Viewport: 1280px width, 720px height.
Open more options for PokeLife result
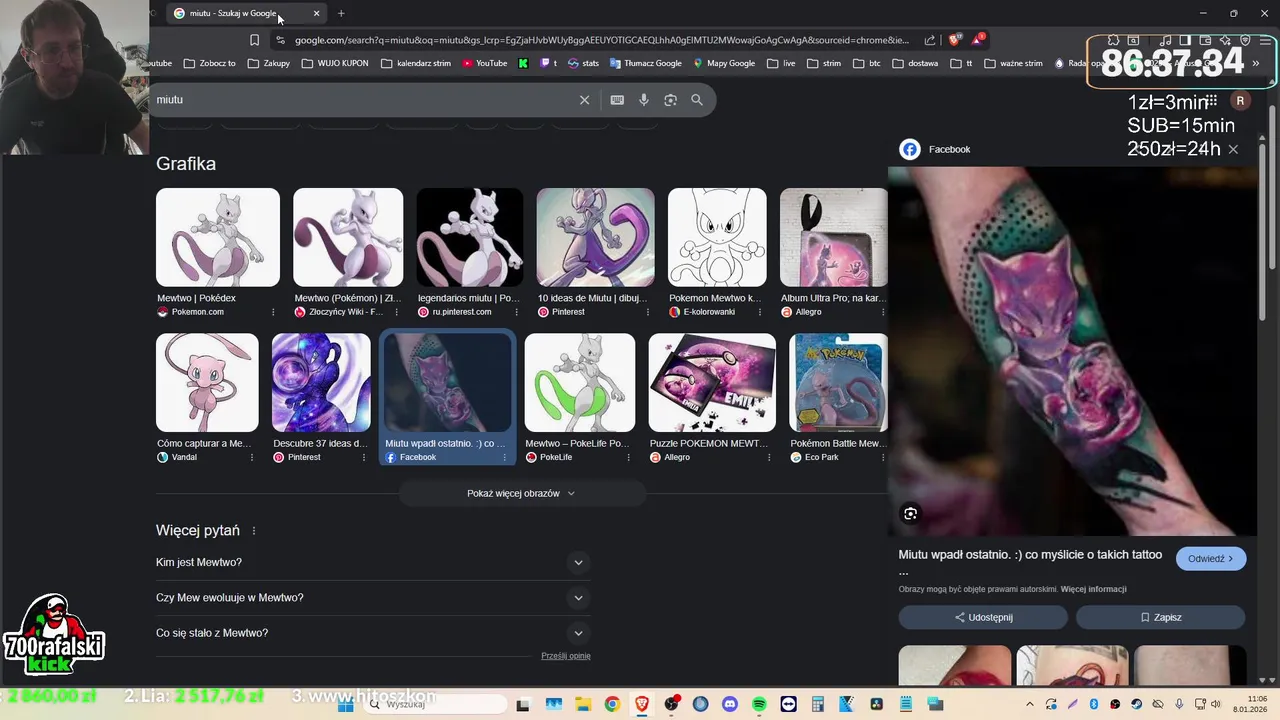[x=628, y=457]
